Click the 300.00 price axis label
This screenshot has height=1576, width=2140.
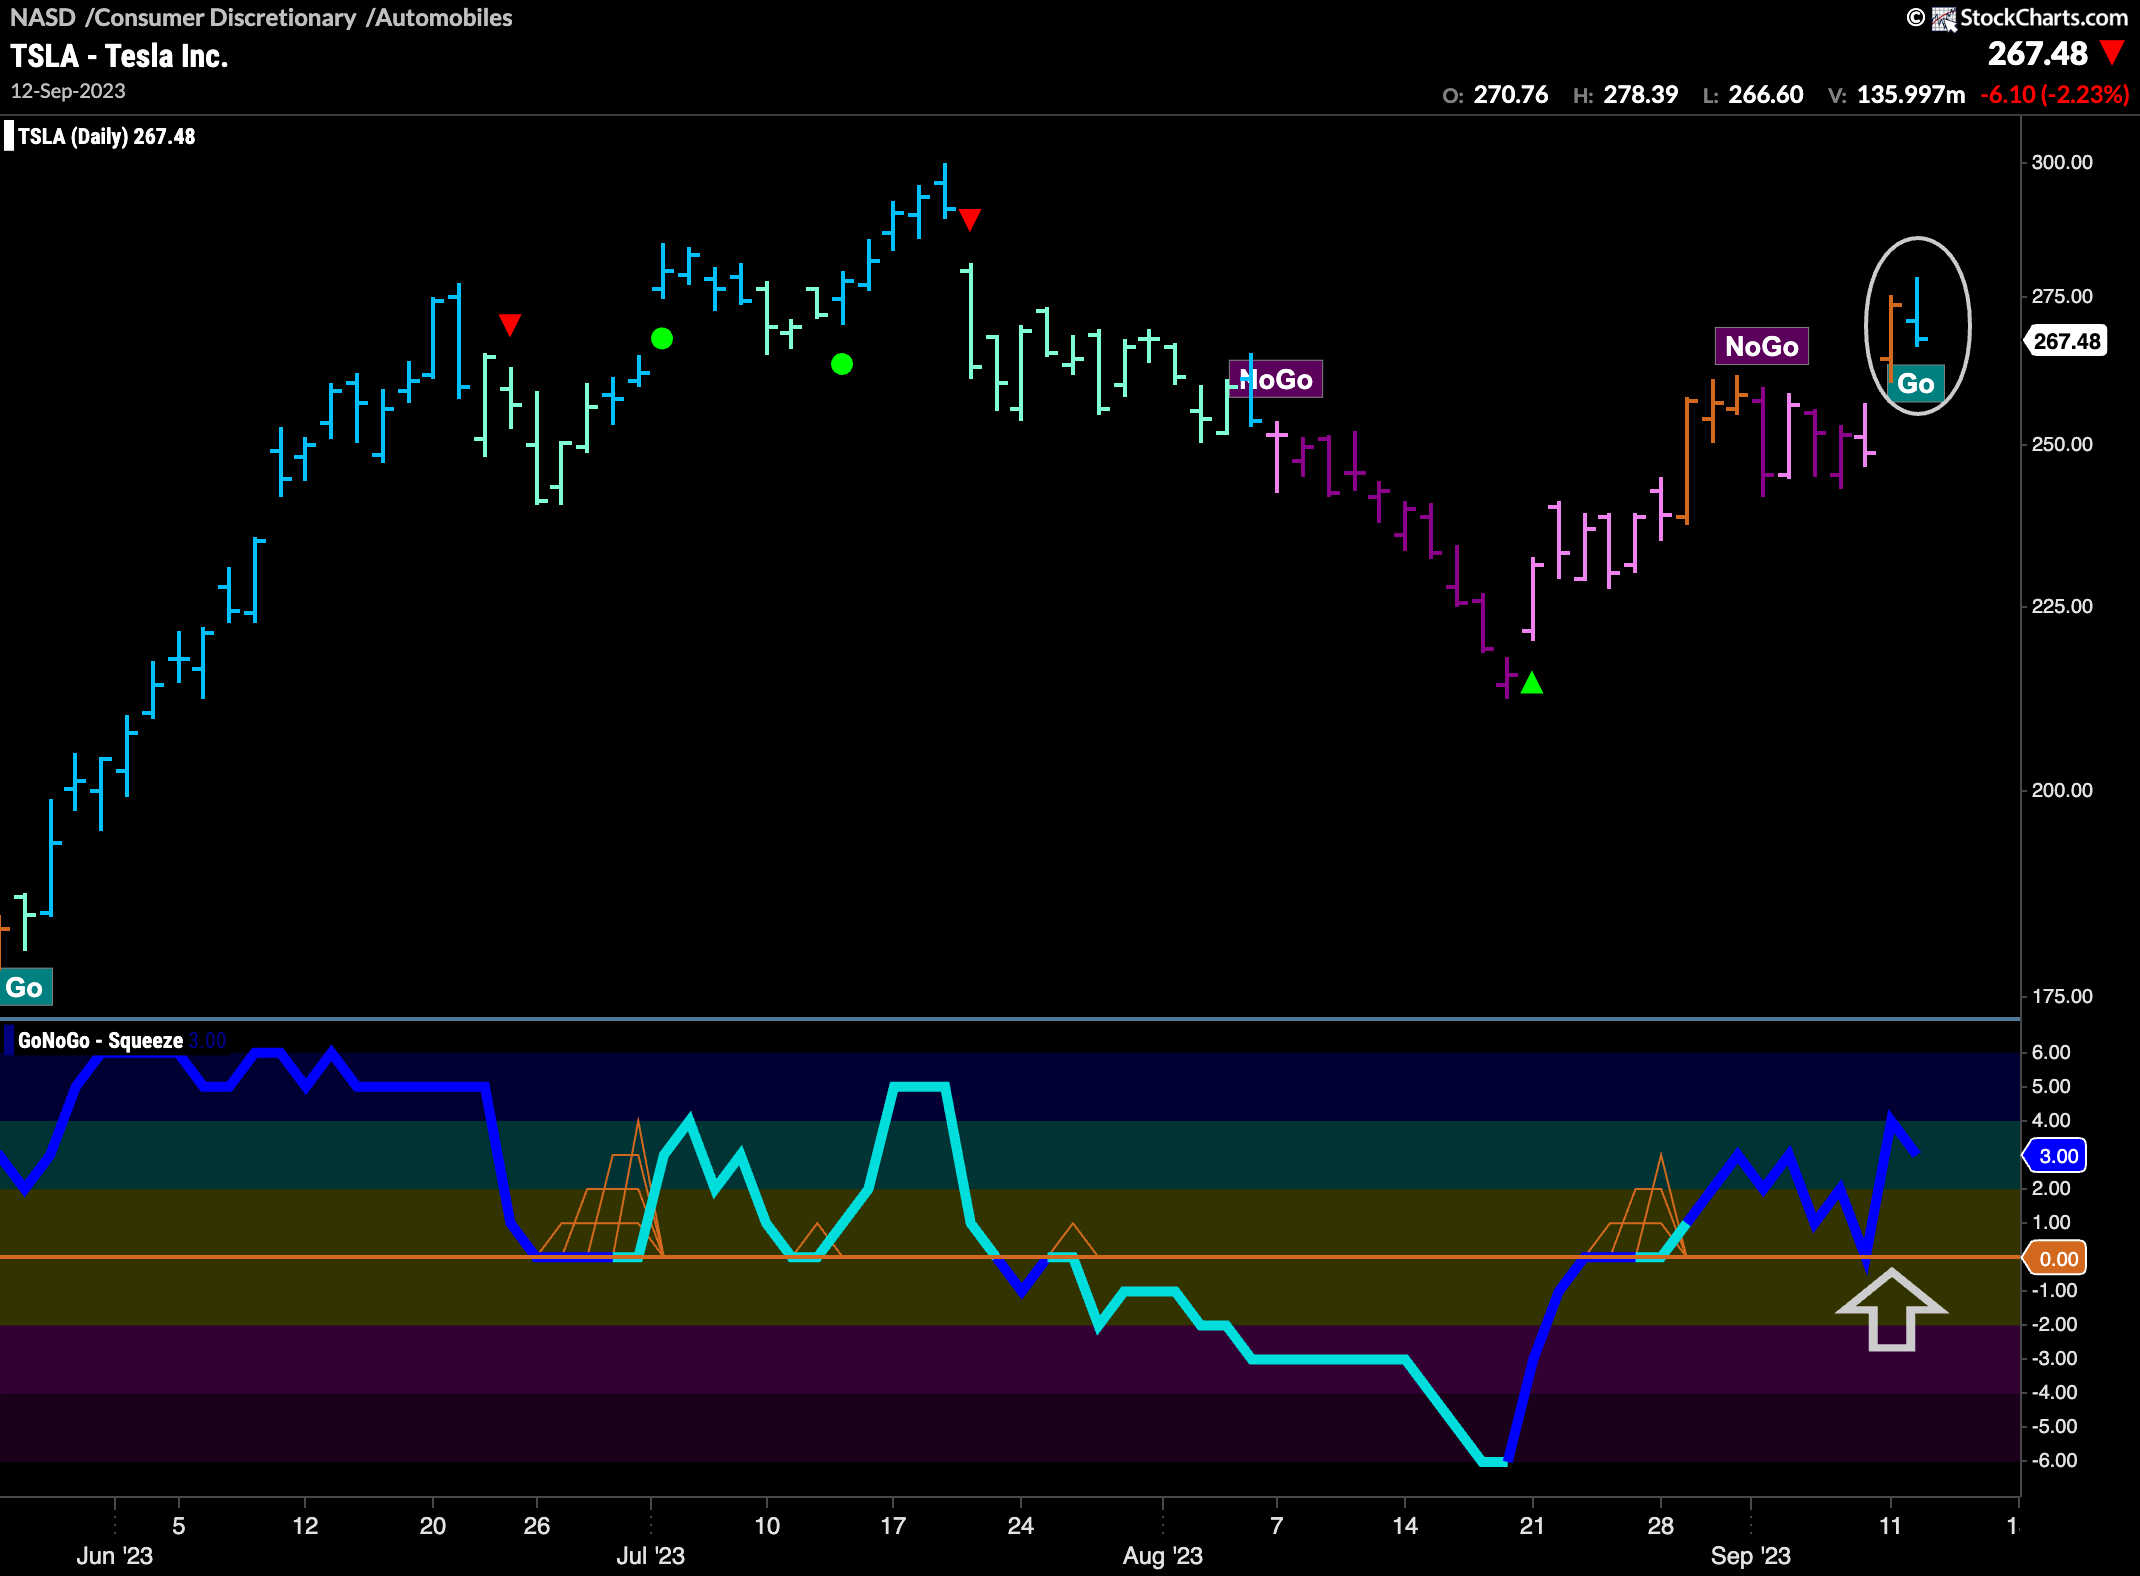point(2062,162)
